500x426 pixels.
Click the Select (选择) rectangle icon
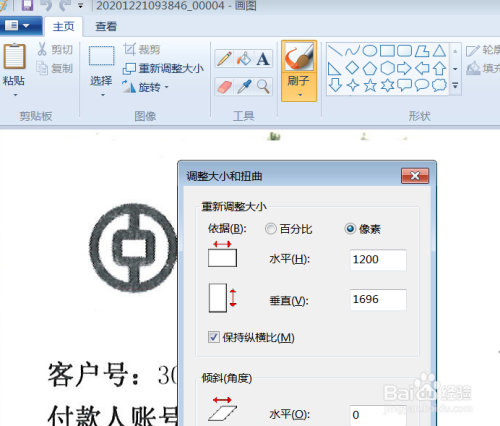(102, 56)
